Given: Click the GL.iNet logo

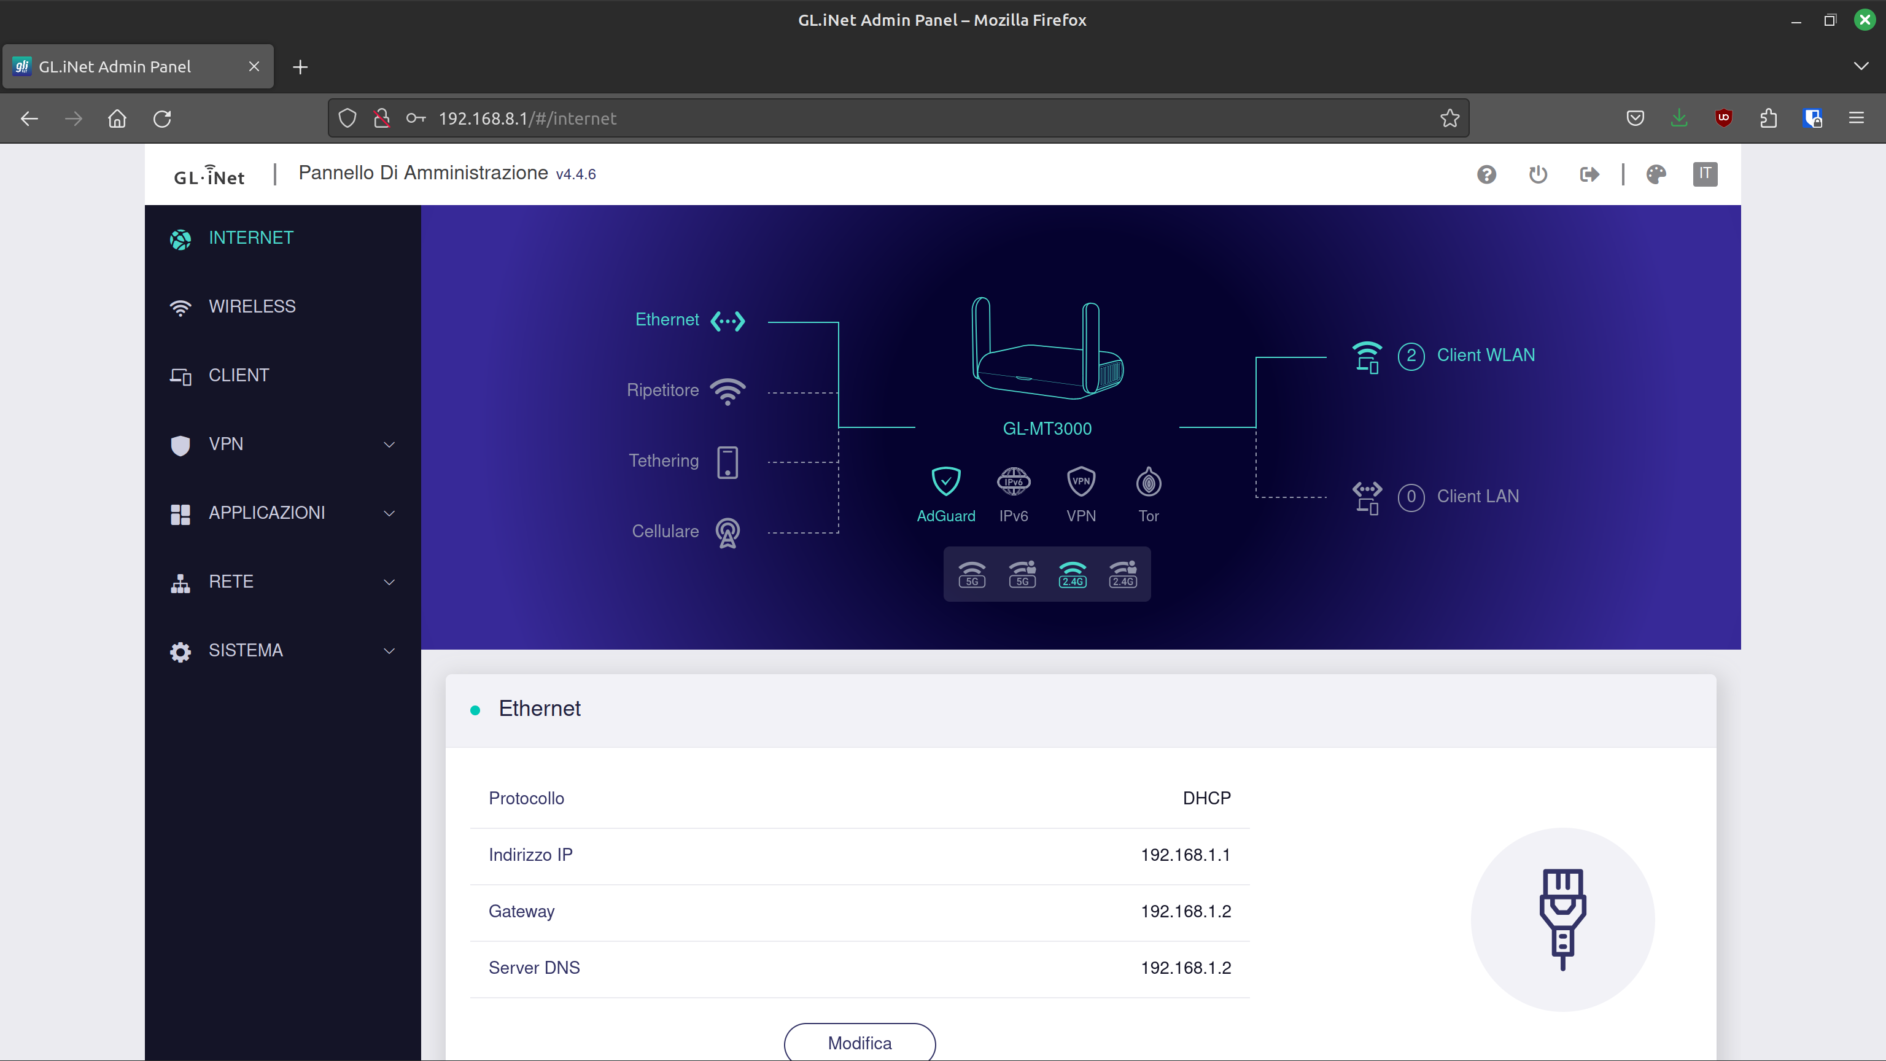Looking at the screenshot, I should 209,175.
